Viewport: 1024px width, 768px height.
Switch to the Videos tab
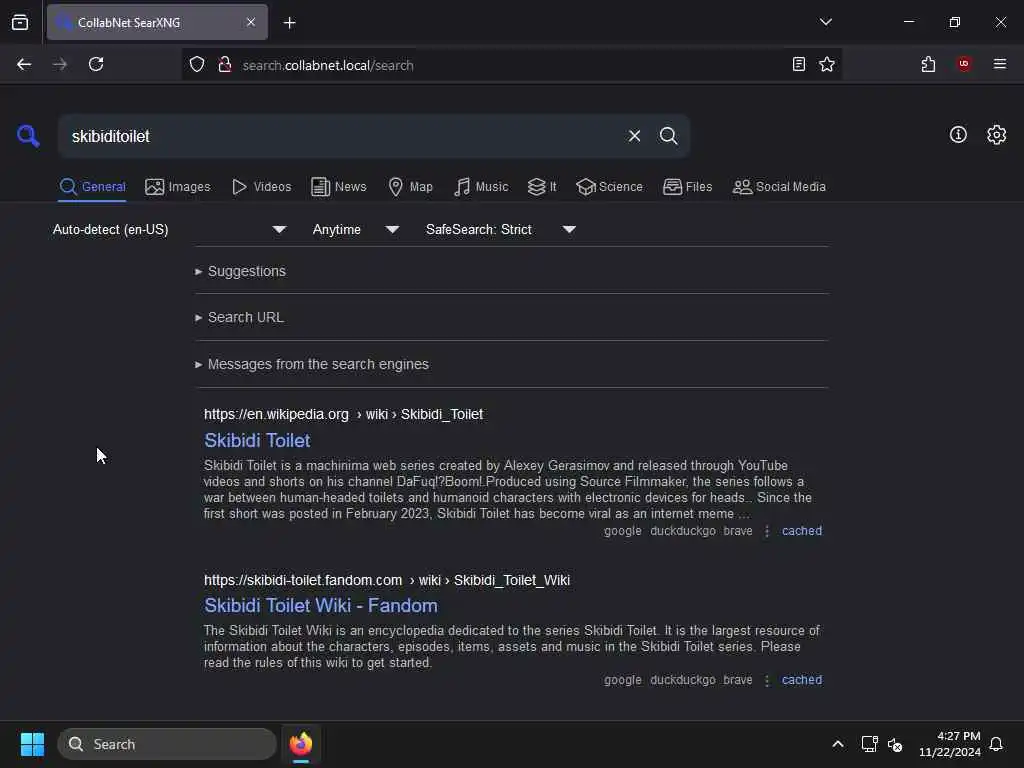[x=261, y=187]
